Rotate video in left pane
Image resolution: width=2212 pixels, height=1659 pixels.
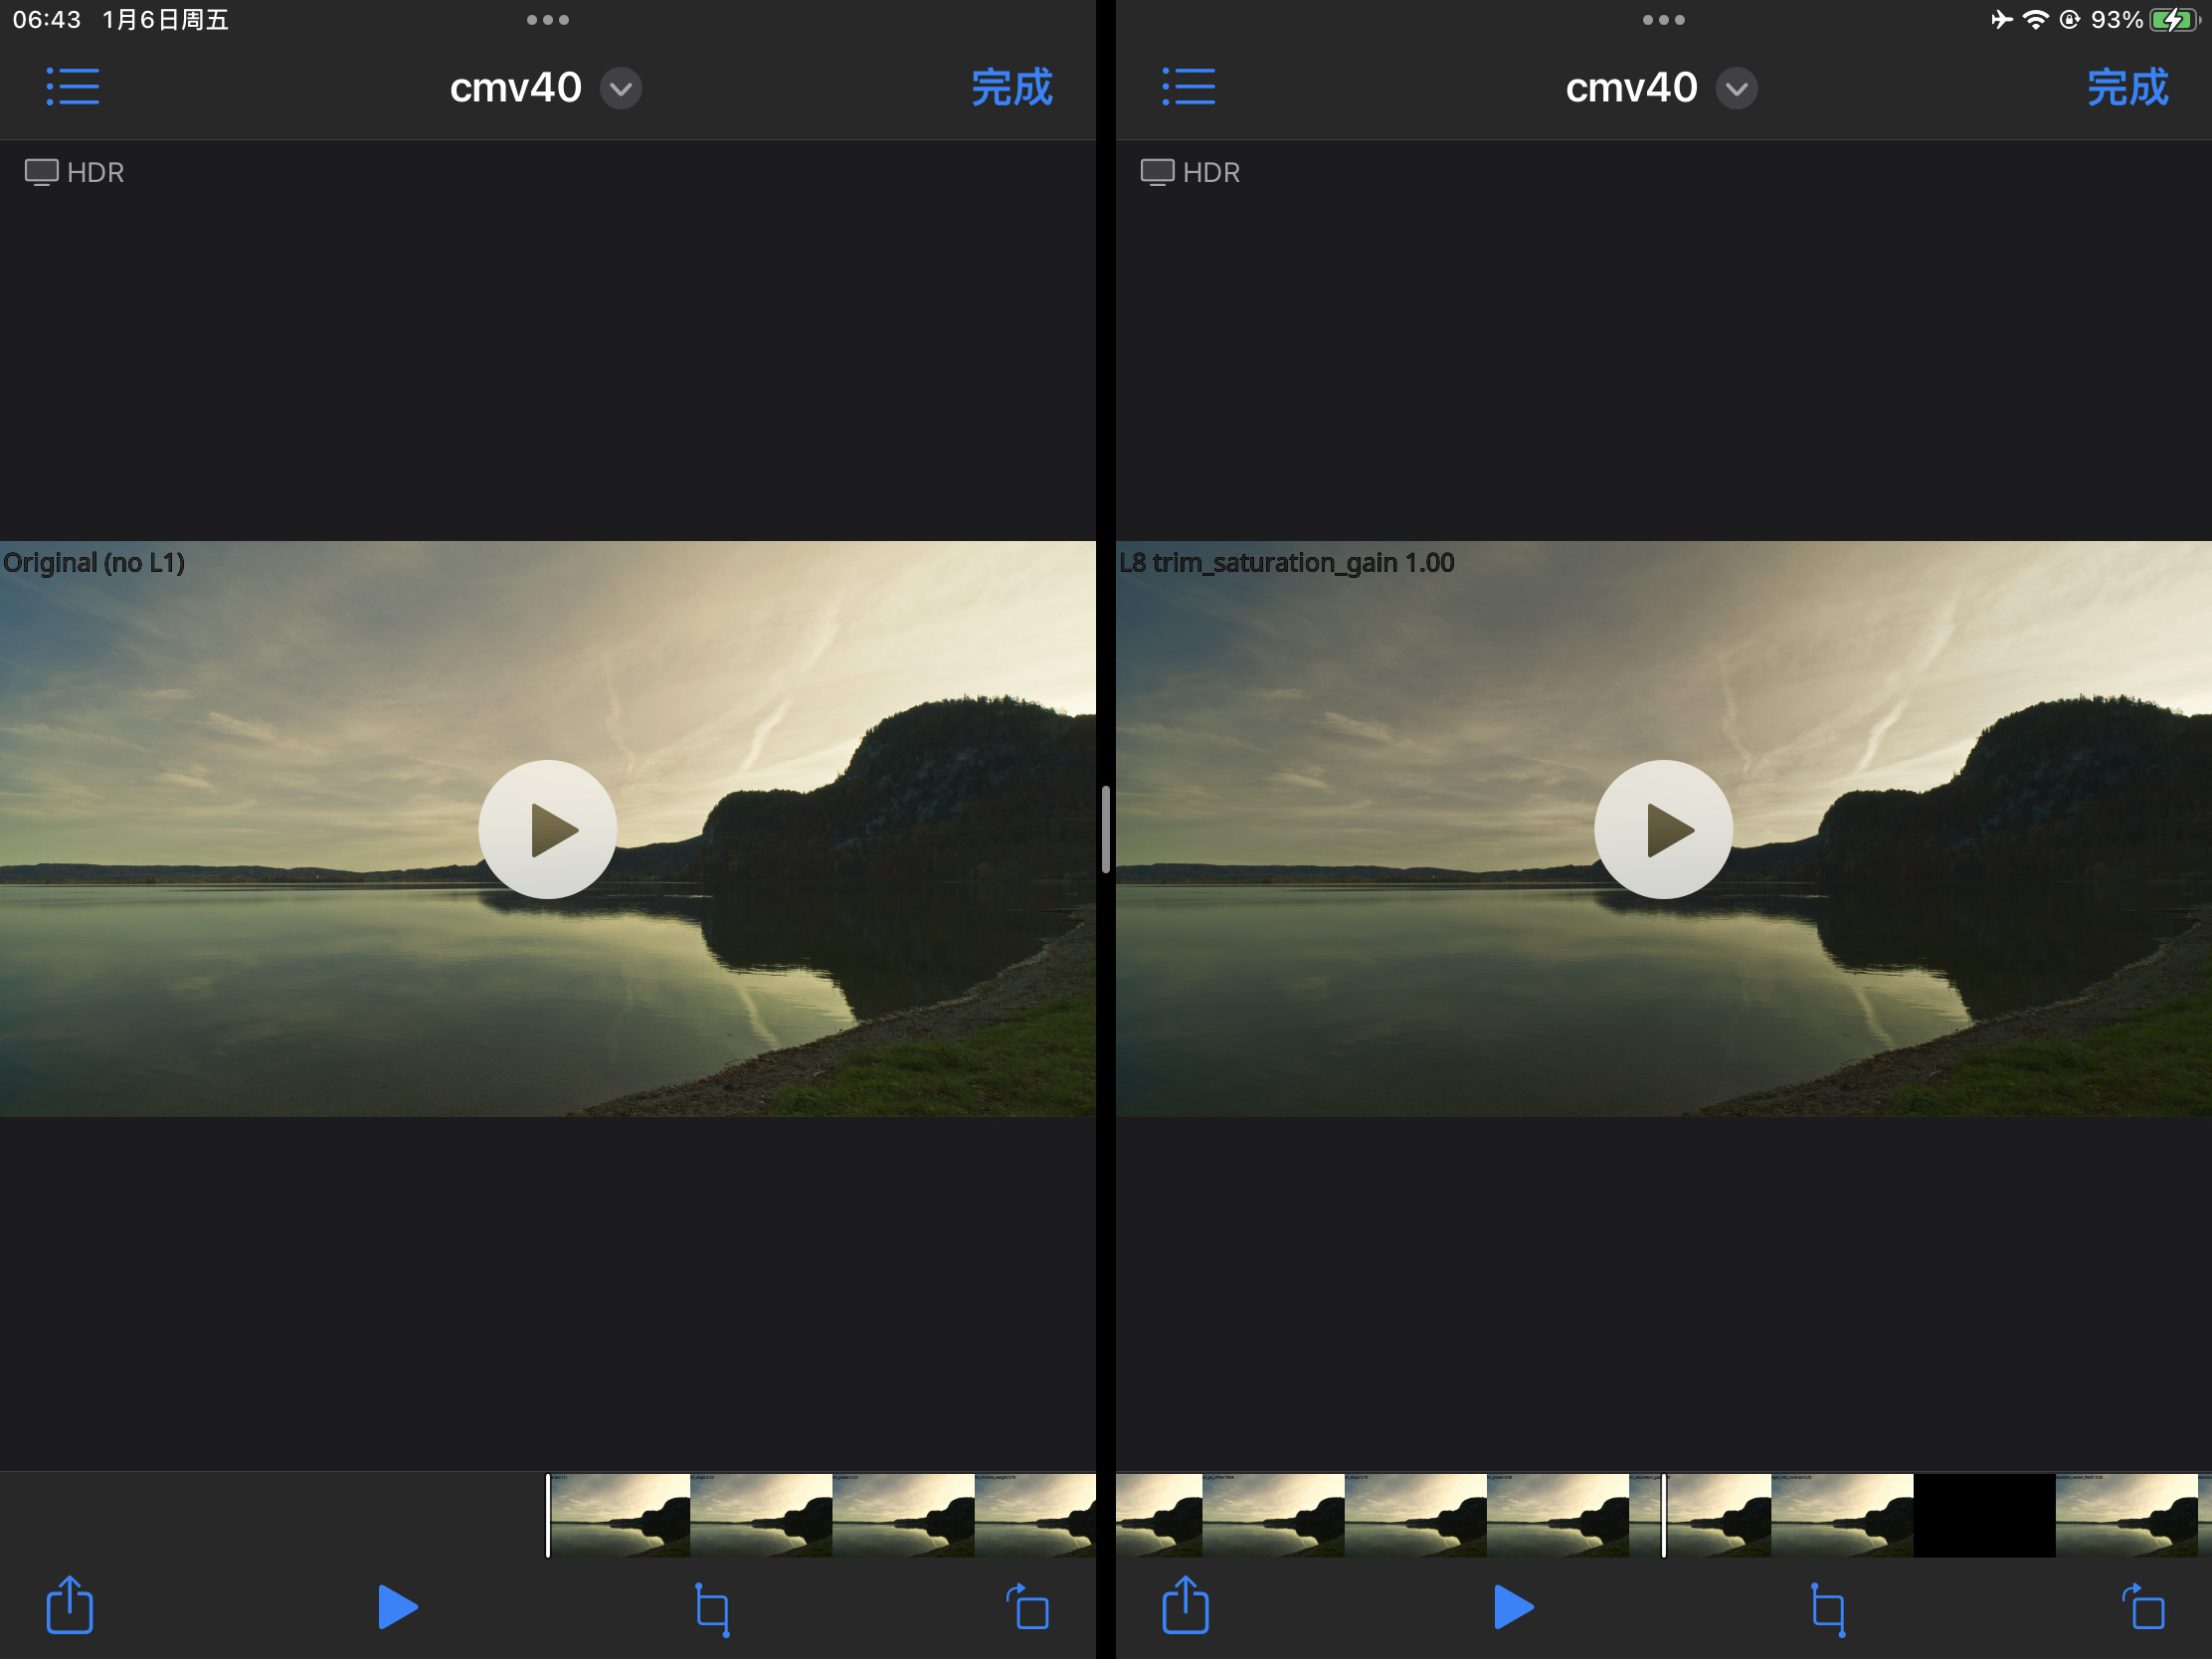[1028, 1607]
